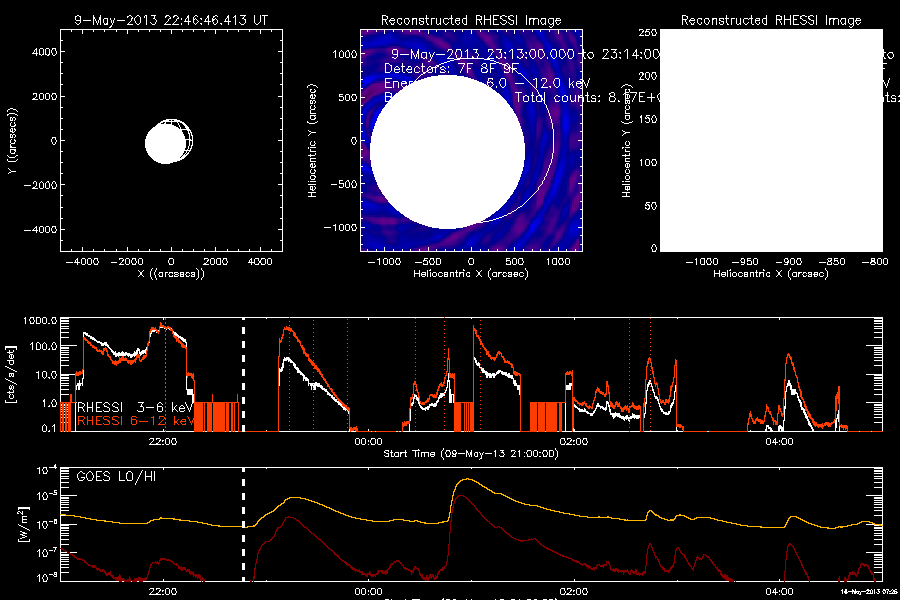Click the "−1000" tick under blank white image
Viewport: 900px width, 600px height.
[702, 262]
